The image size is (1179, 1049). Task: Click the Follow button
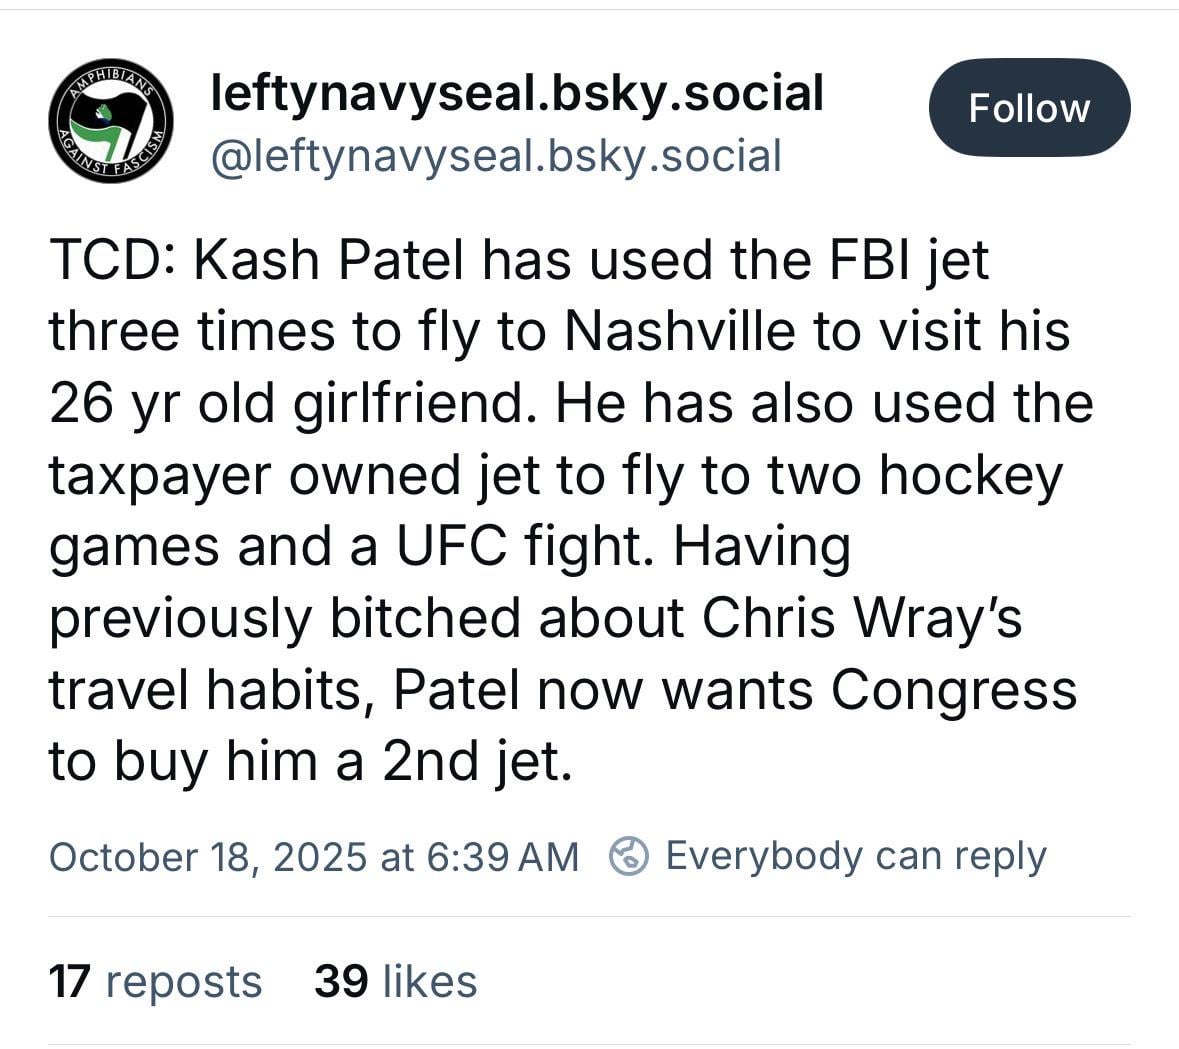[x=1029, y=108]
